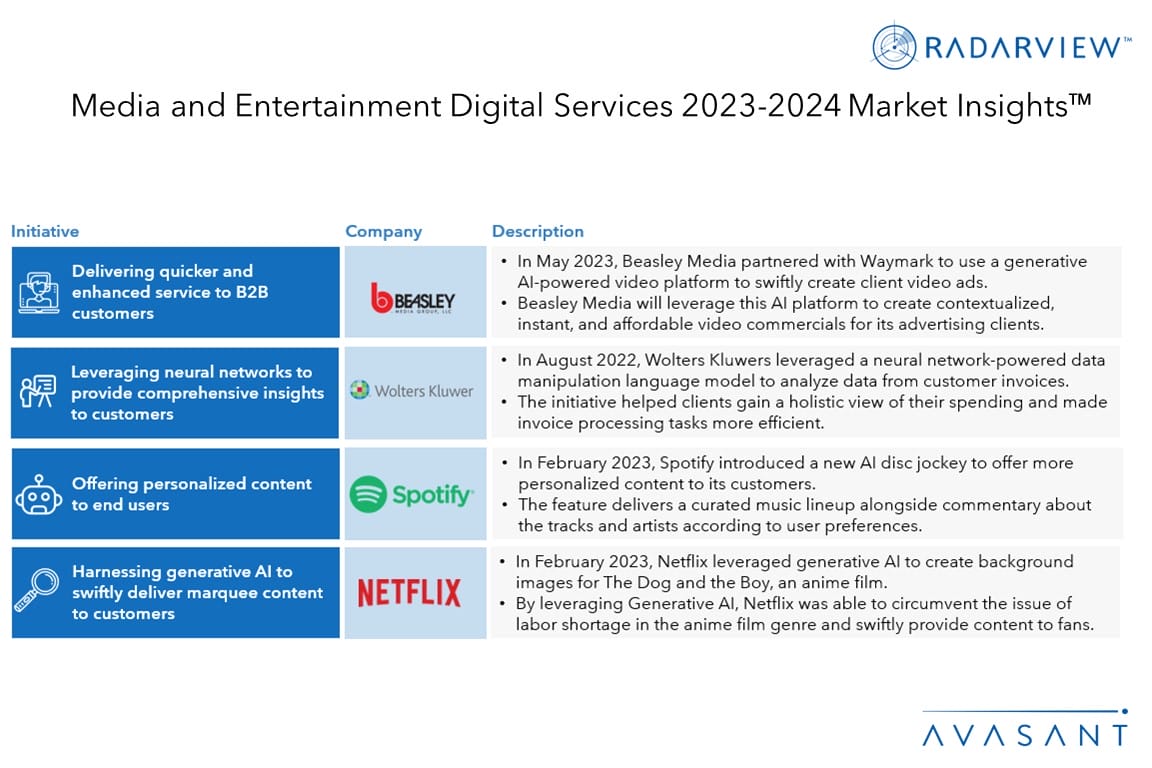Click the customer service headset icon
Viewport: 1152px width, 768px height.
pos(38,292)
